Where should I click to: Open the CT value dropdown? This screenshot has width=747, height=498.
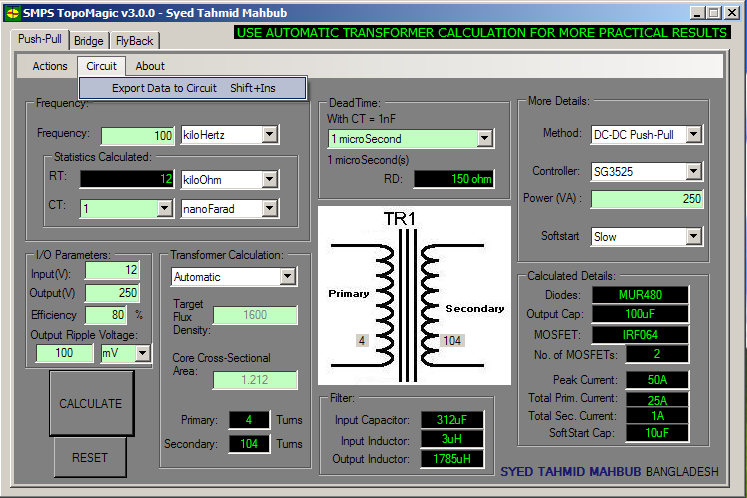[164, 208]
